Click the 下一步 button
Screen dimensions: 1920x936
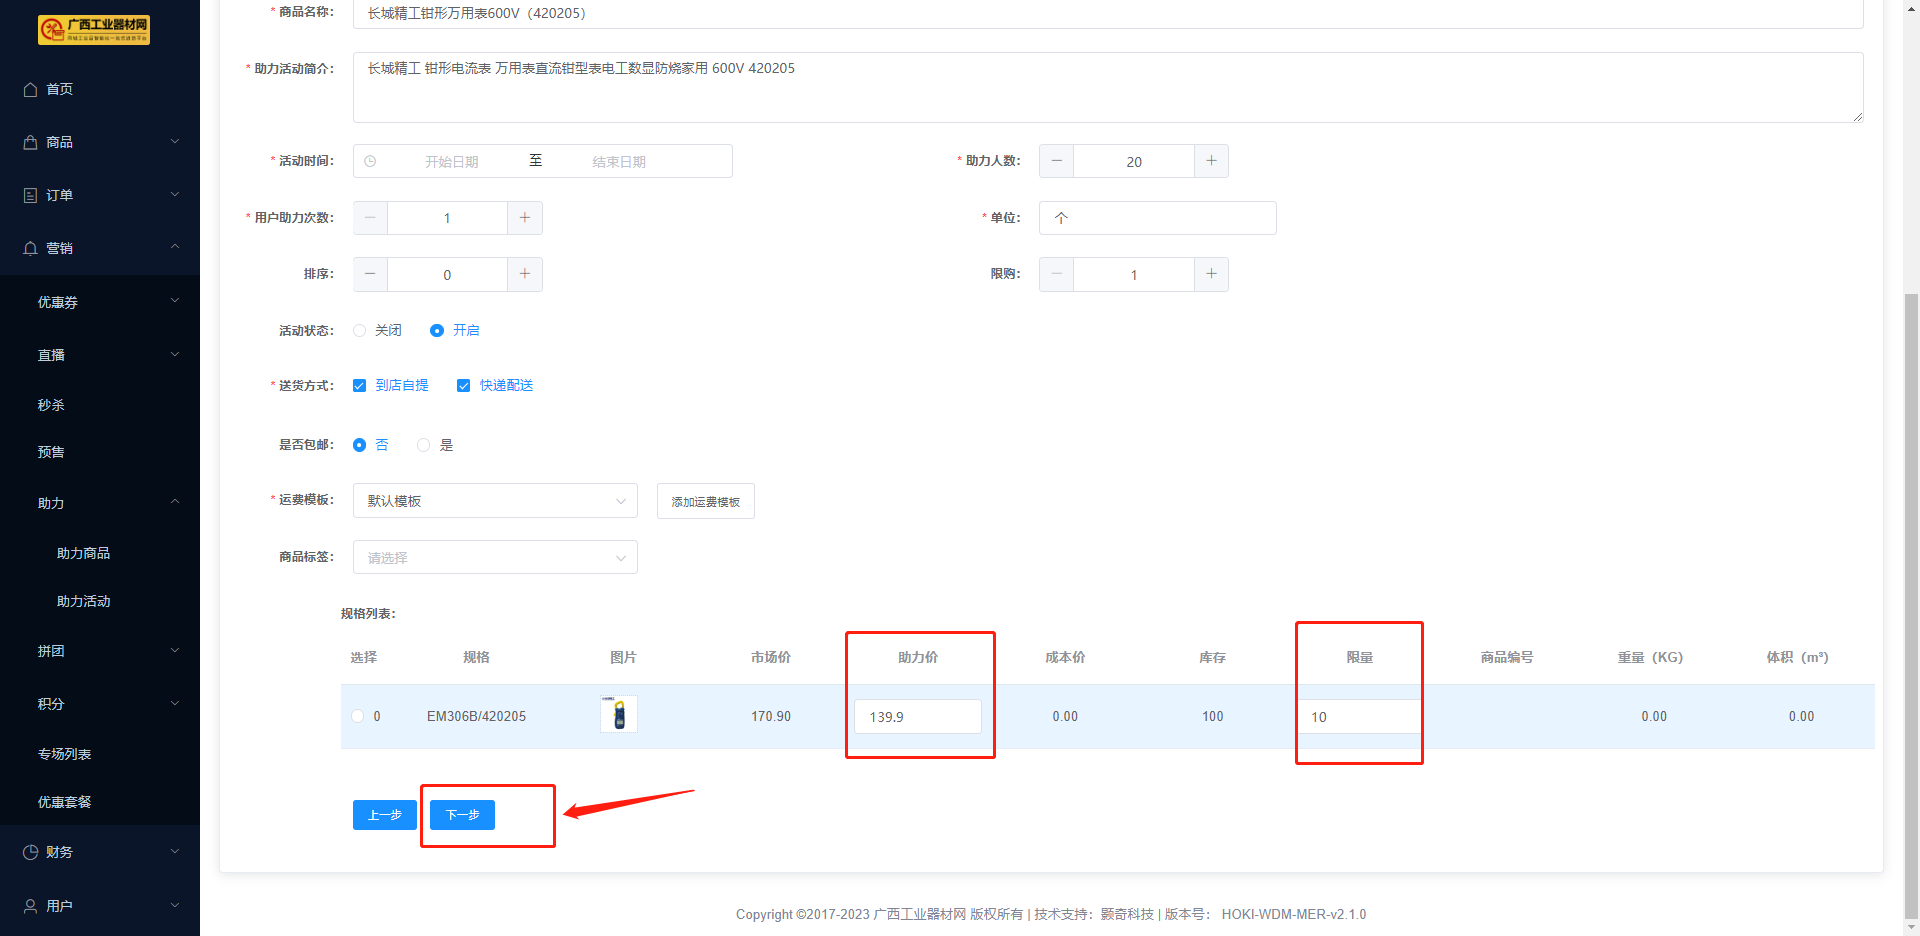coord(462,815)
